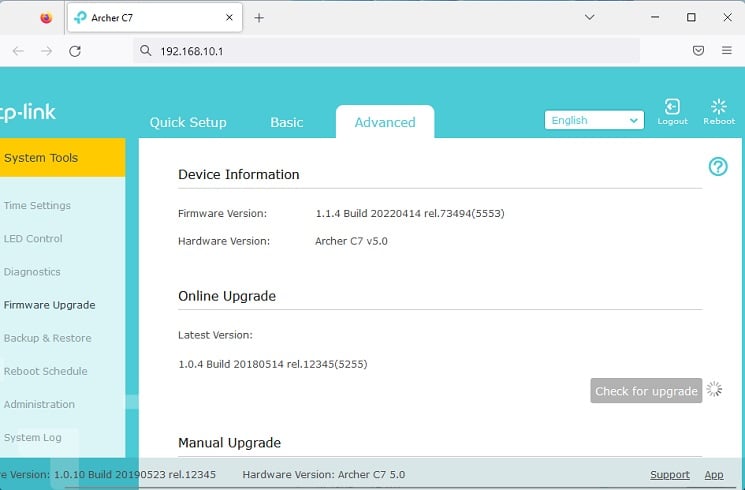The height and width of the screenshot is (490, 745).
Task: Click the Hardware Version label in Device Information
Action: coord(224,241)
